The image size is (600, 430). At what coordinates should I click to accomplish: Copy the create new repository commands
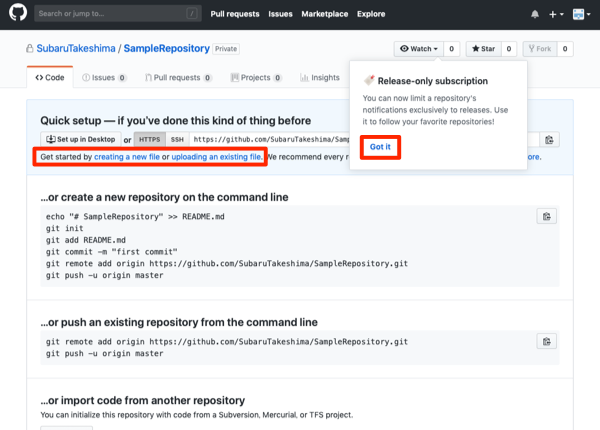(x=546, y=217)
